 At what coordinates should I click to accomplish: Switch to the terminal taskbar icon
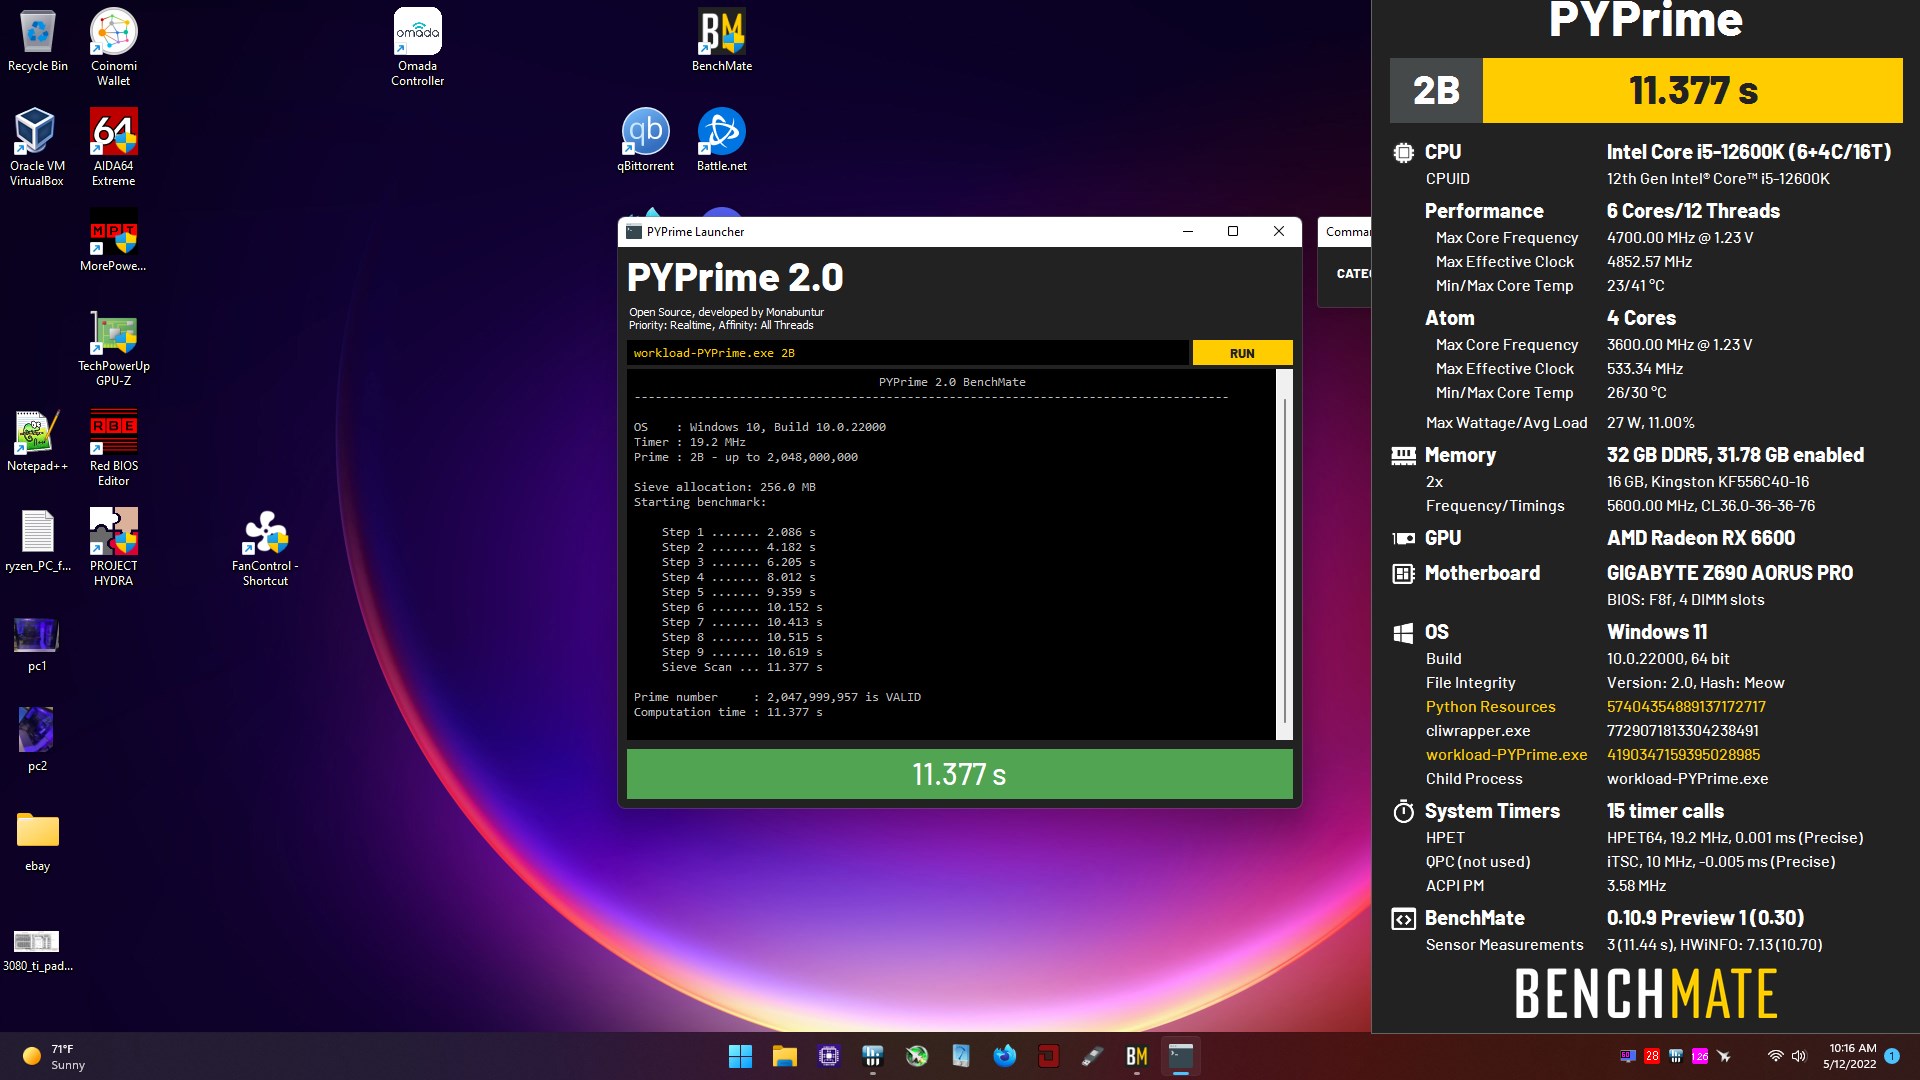click(1180, 1056)
